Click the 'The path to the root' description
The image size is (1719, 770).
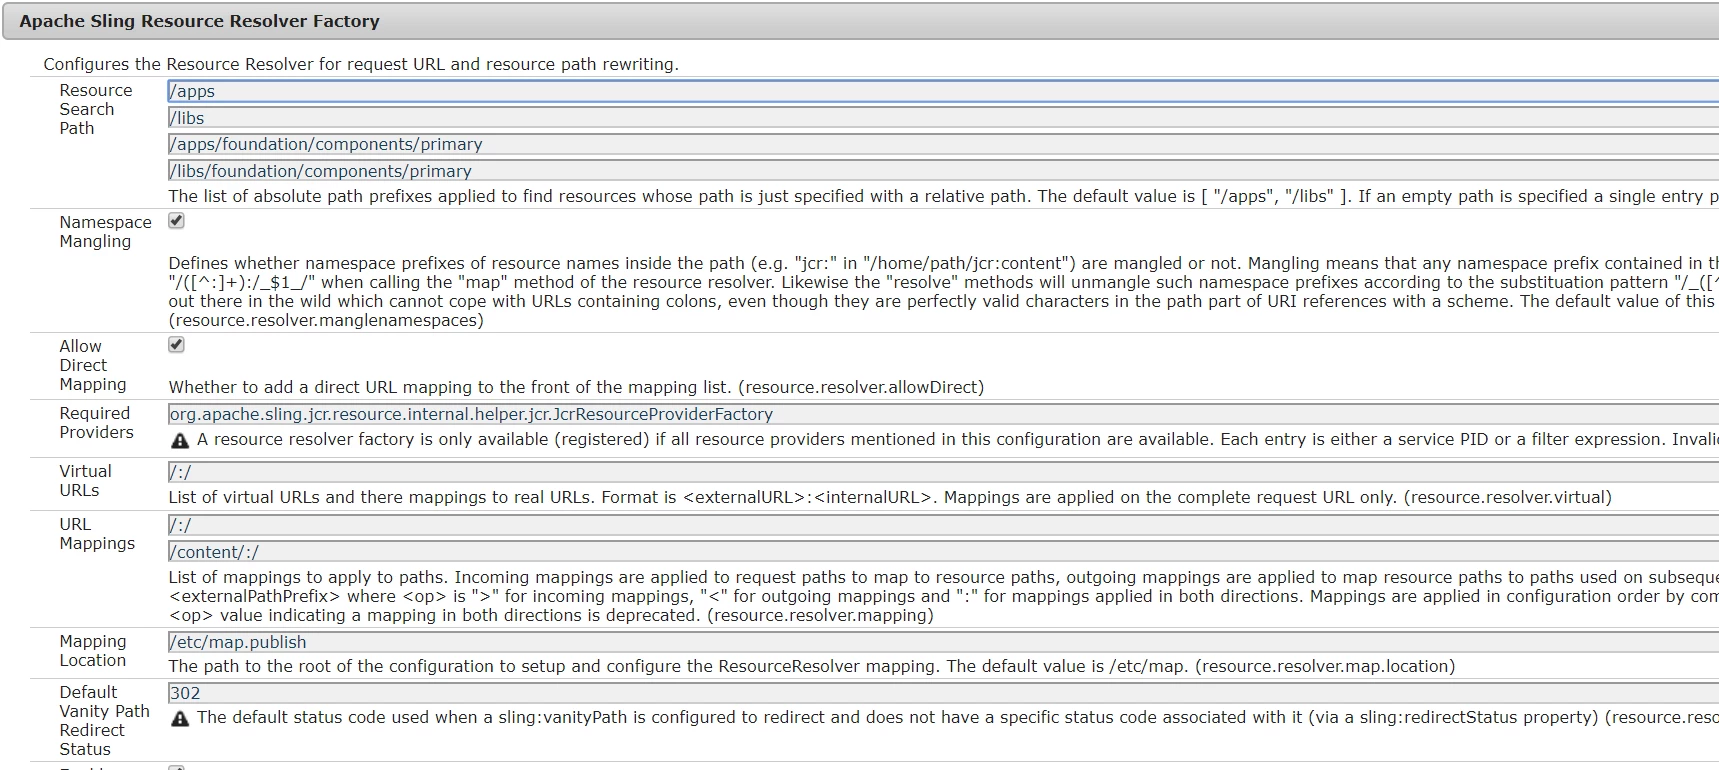point(812,666)
